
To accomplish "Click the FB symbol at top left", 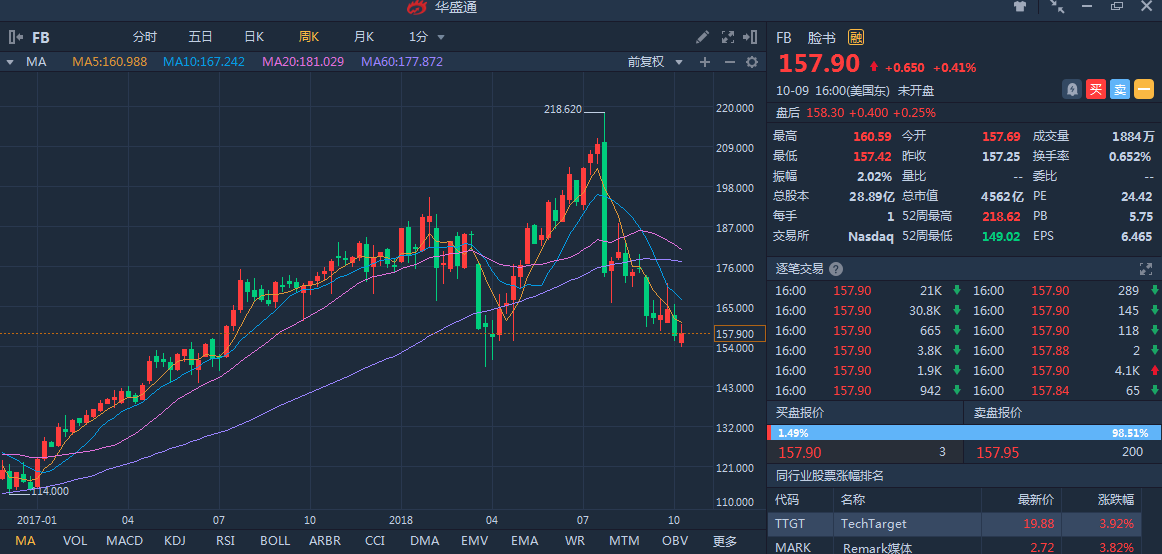I will [41, 37].
